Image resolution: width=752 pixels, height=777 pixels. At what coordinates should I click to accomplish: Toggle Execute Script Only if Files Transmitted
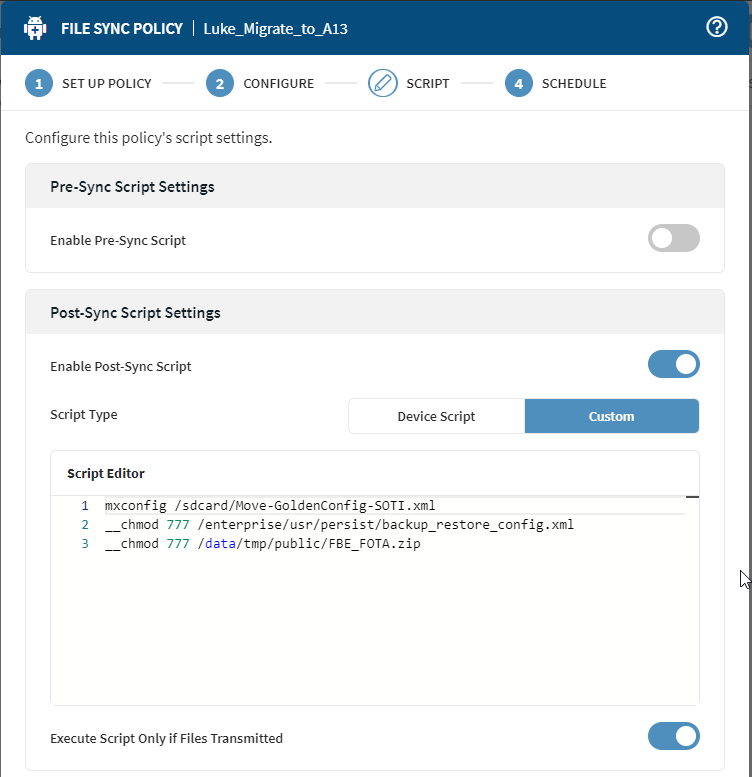click(673, 737)
